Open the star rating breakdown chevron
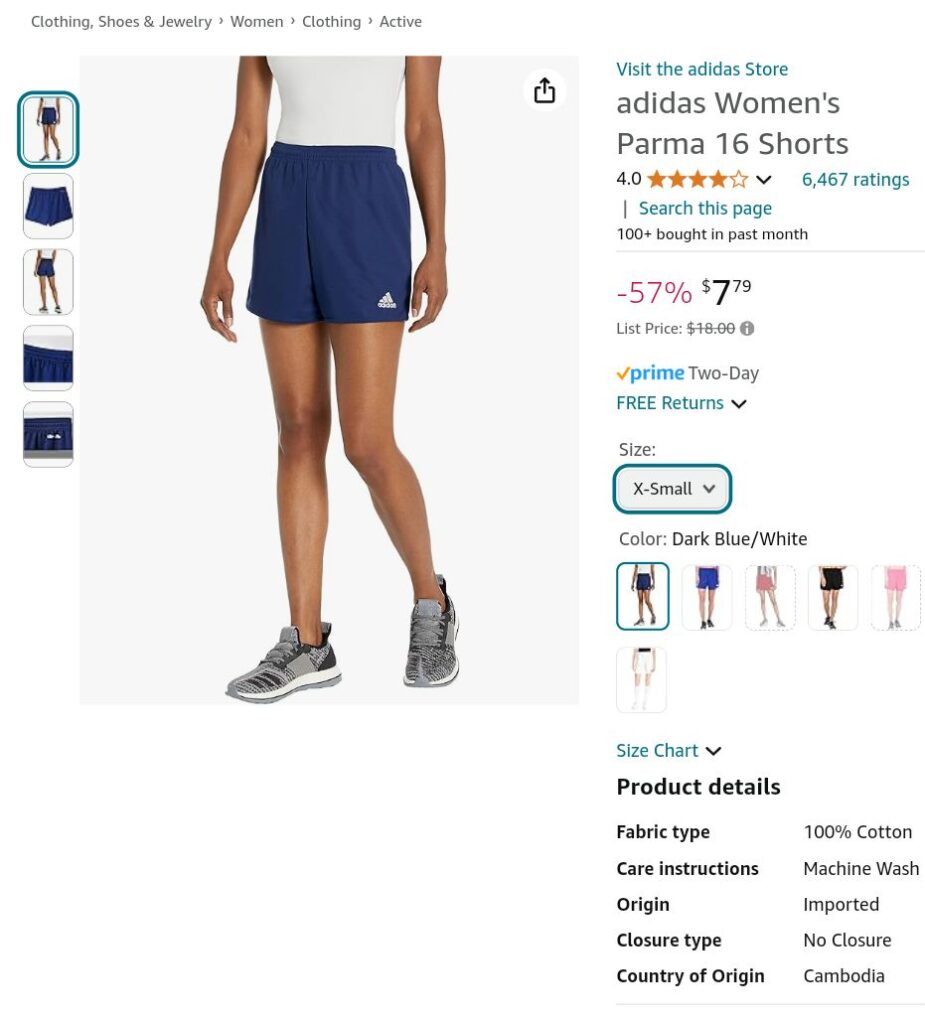This screenshot has width=925, height=1024. [x=763, y=180]
